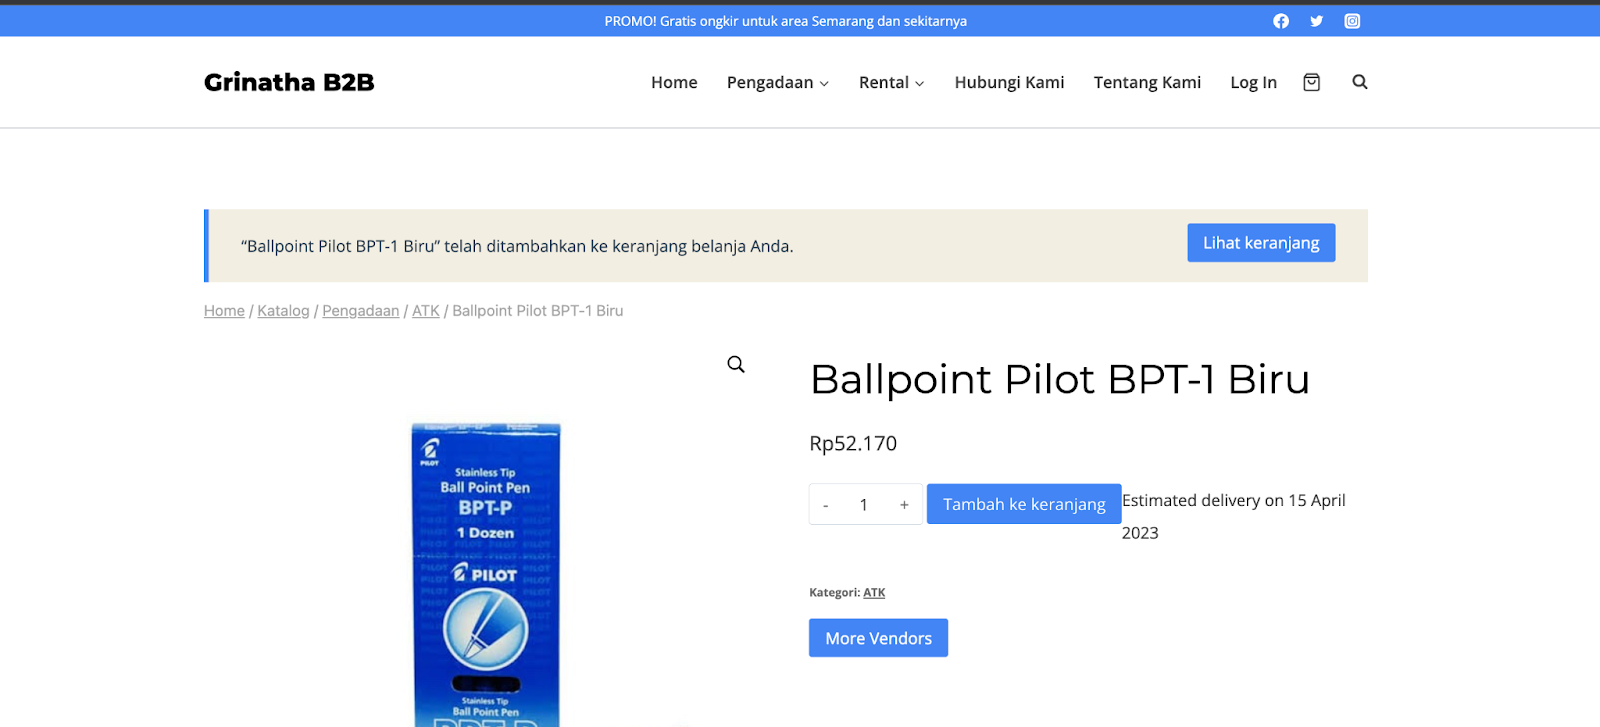Screen dimensions: 1600x727
Task: Follow the ATK breadcrumb link
Action: click(x=426, y=311)
